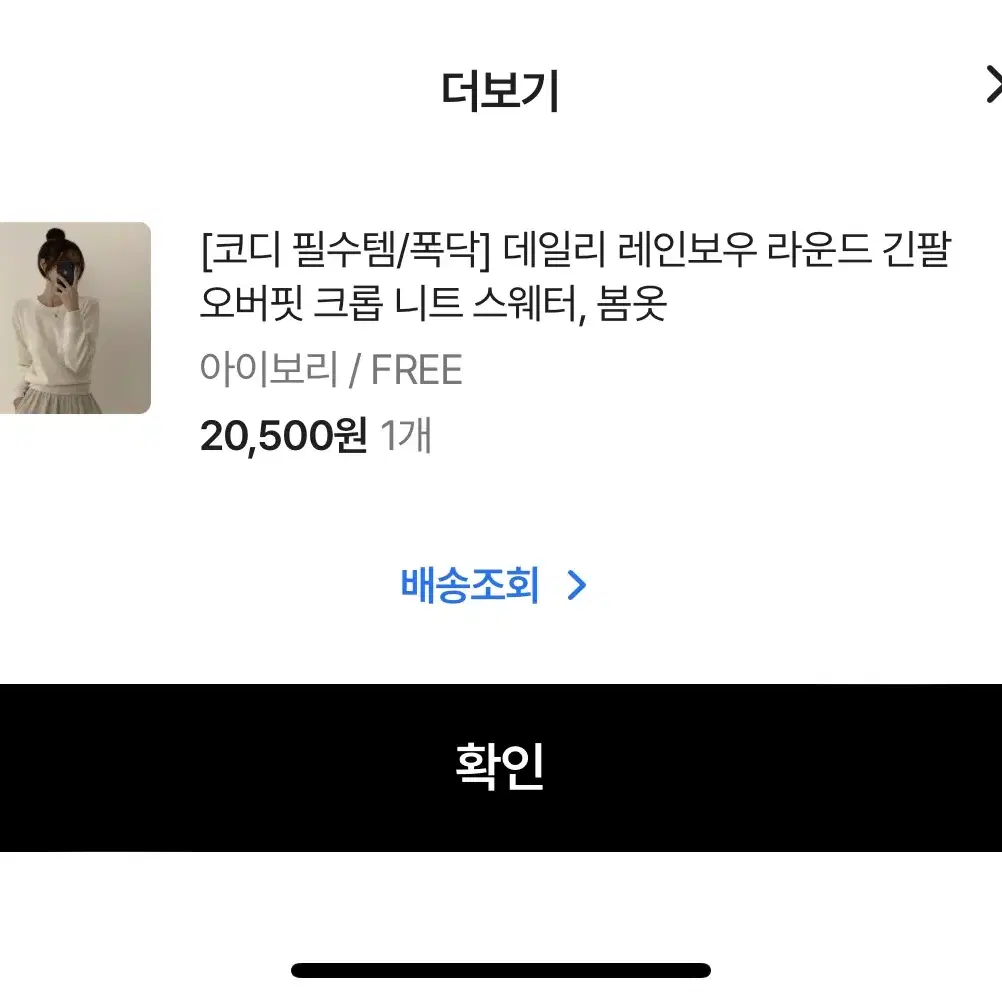Confirm with the black 확인 button
This screenshot has width=1002, height=1002.
click(x=501, y=767)
